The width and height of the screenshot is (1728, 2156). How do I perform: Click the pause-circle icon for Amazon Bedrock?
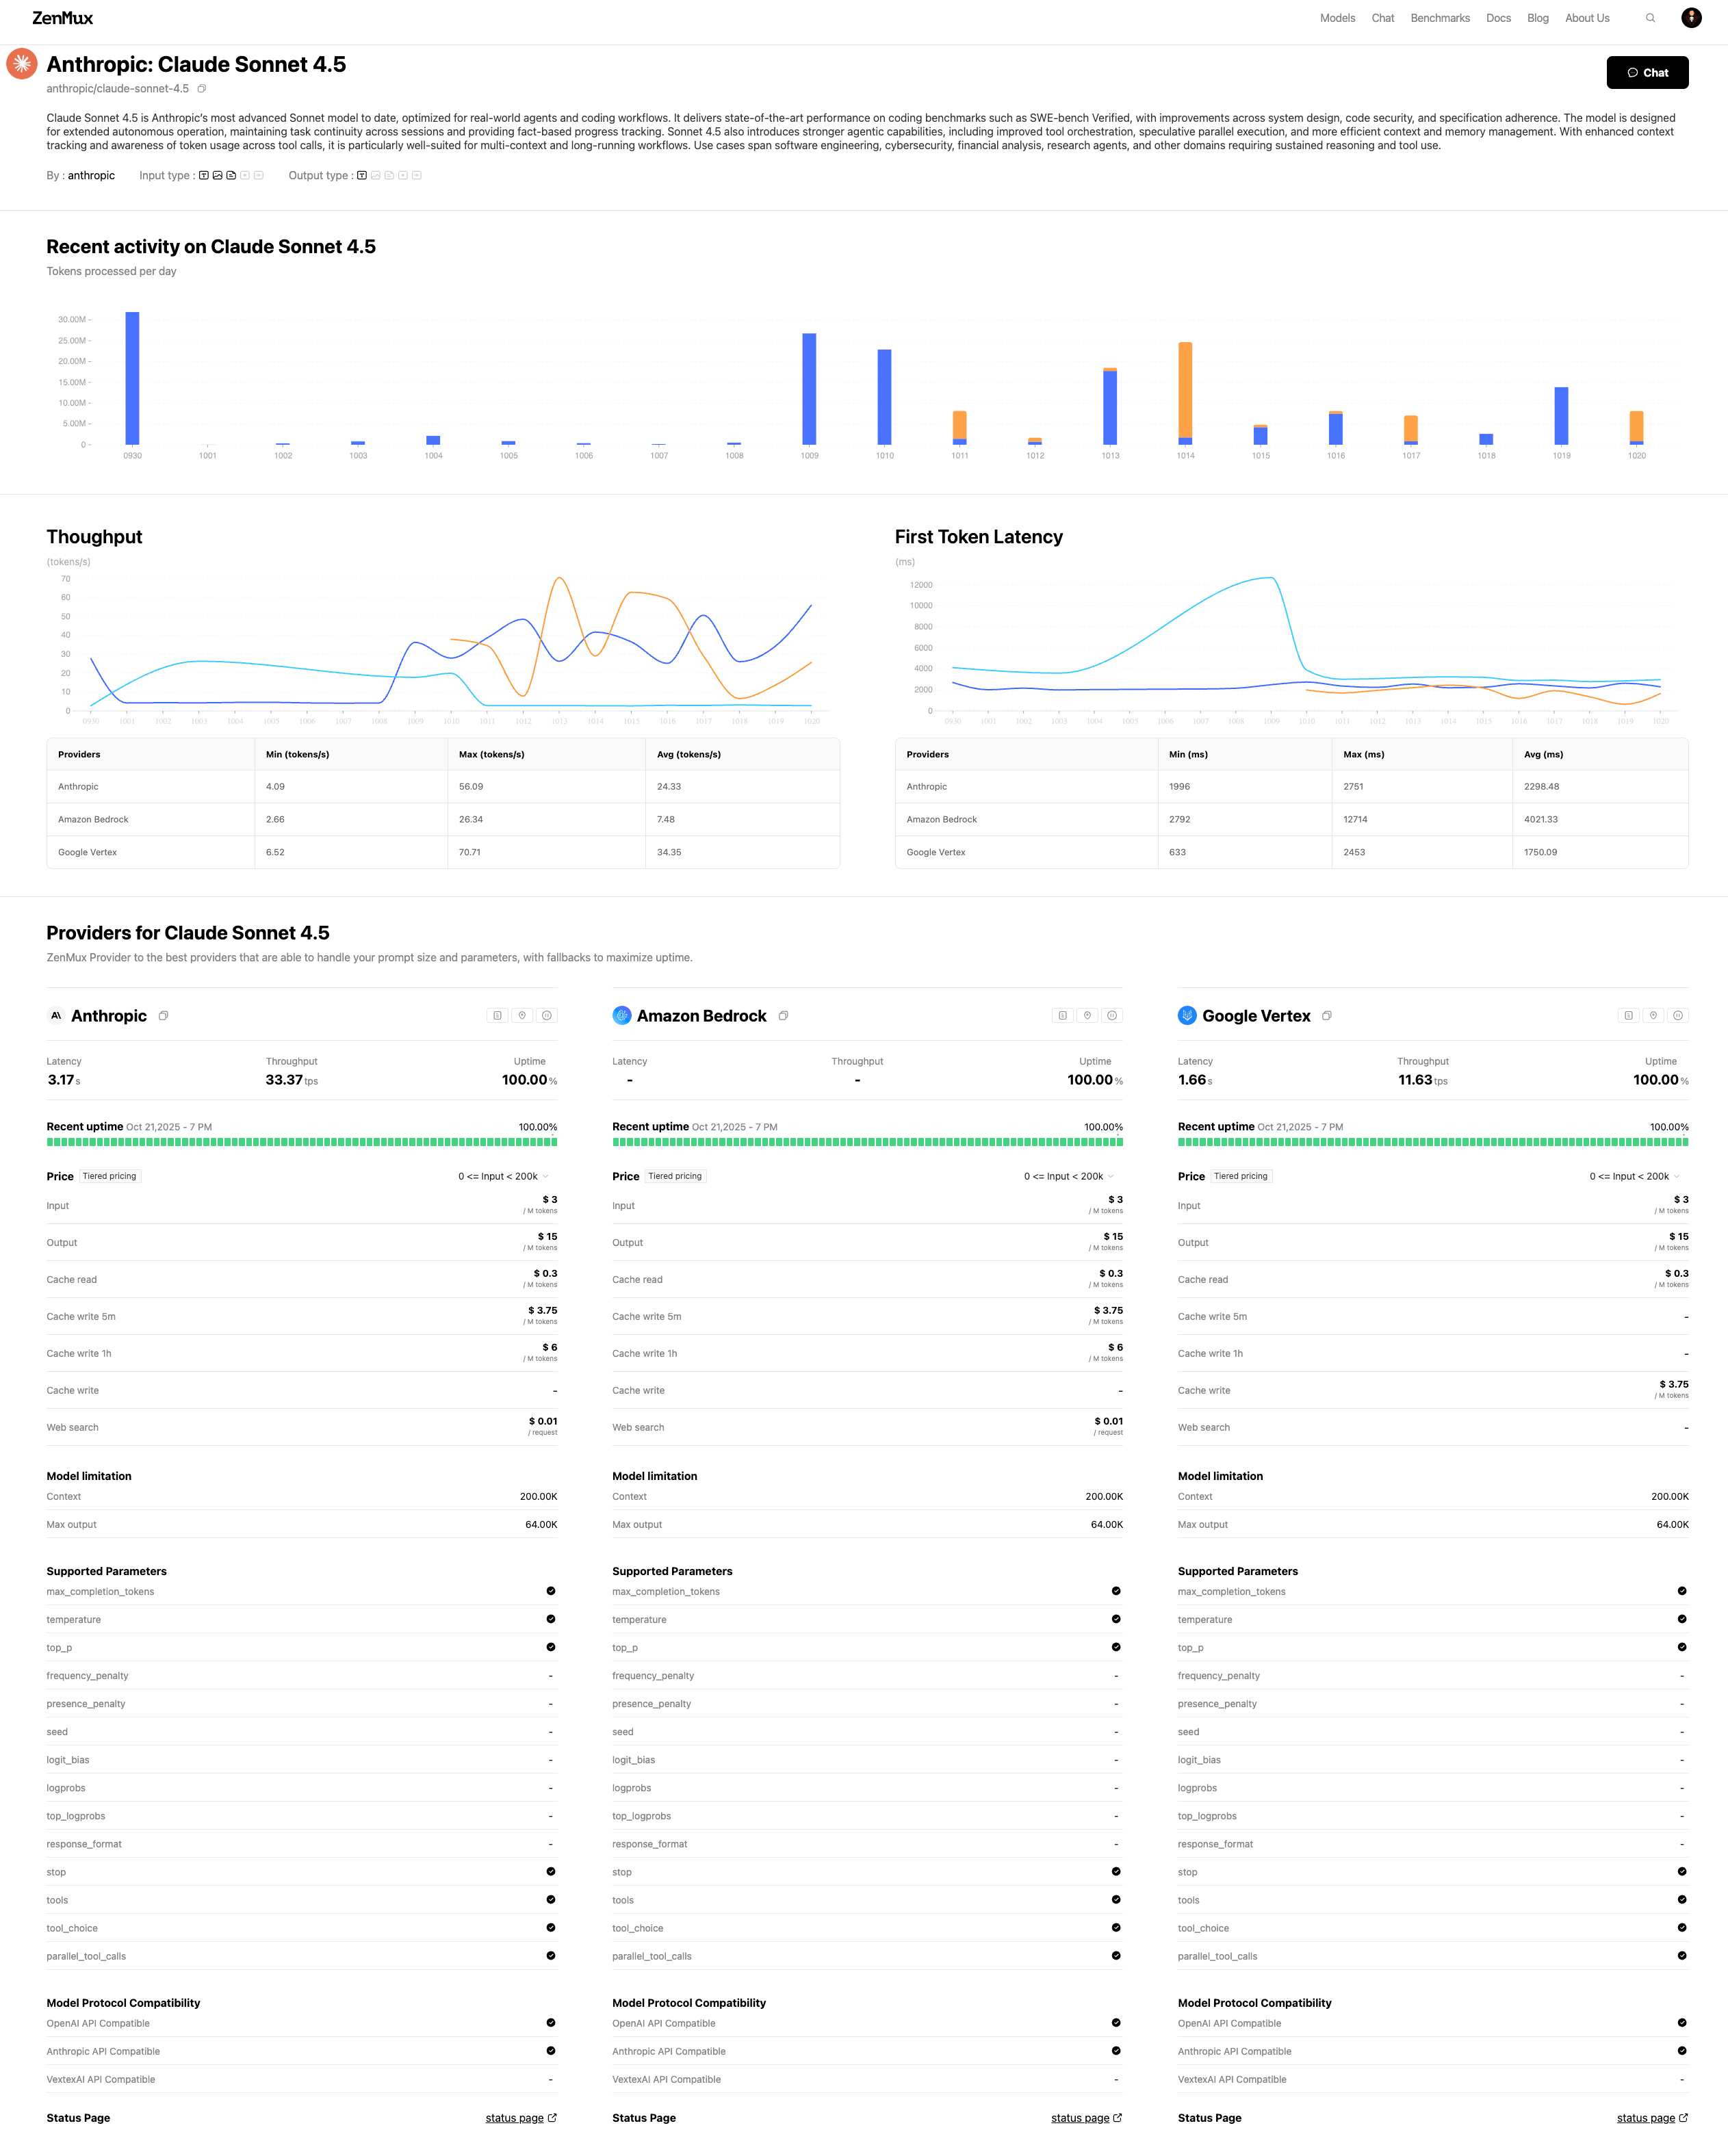[x=1112, y=1016]
